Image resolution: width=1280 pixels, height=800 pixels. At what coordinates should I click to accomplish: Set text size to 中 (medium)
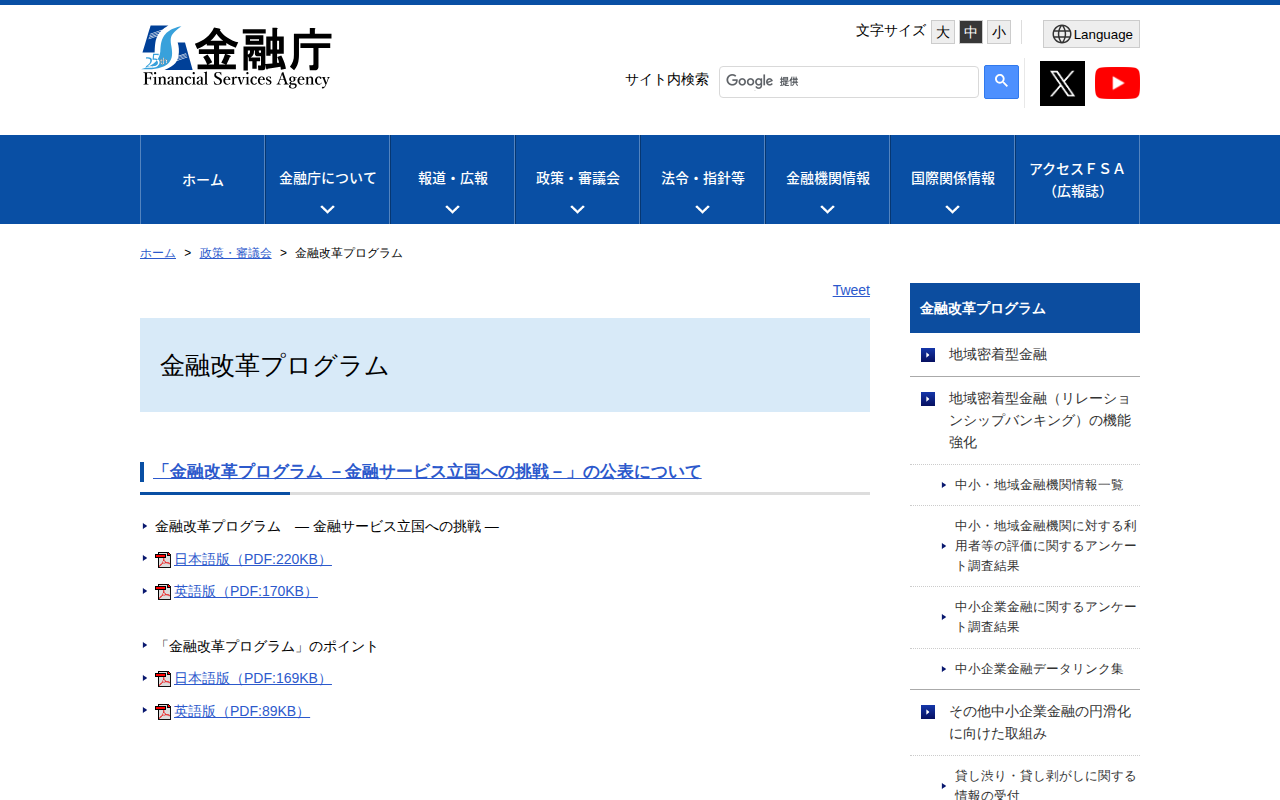(971, 32)
